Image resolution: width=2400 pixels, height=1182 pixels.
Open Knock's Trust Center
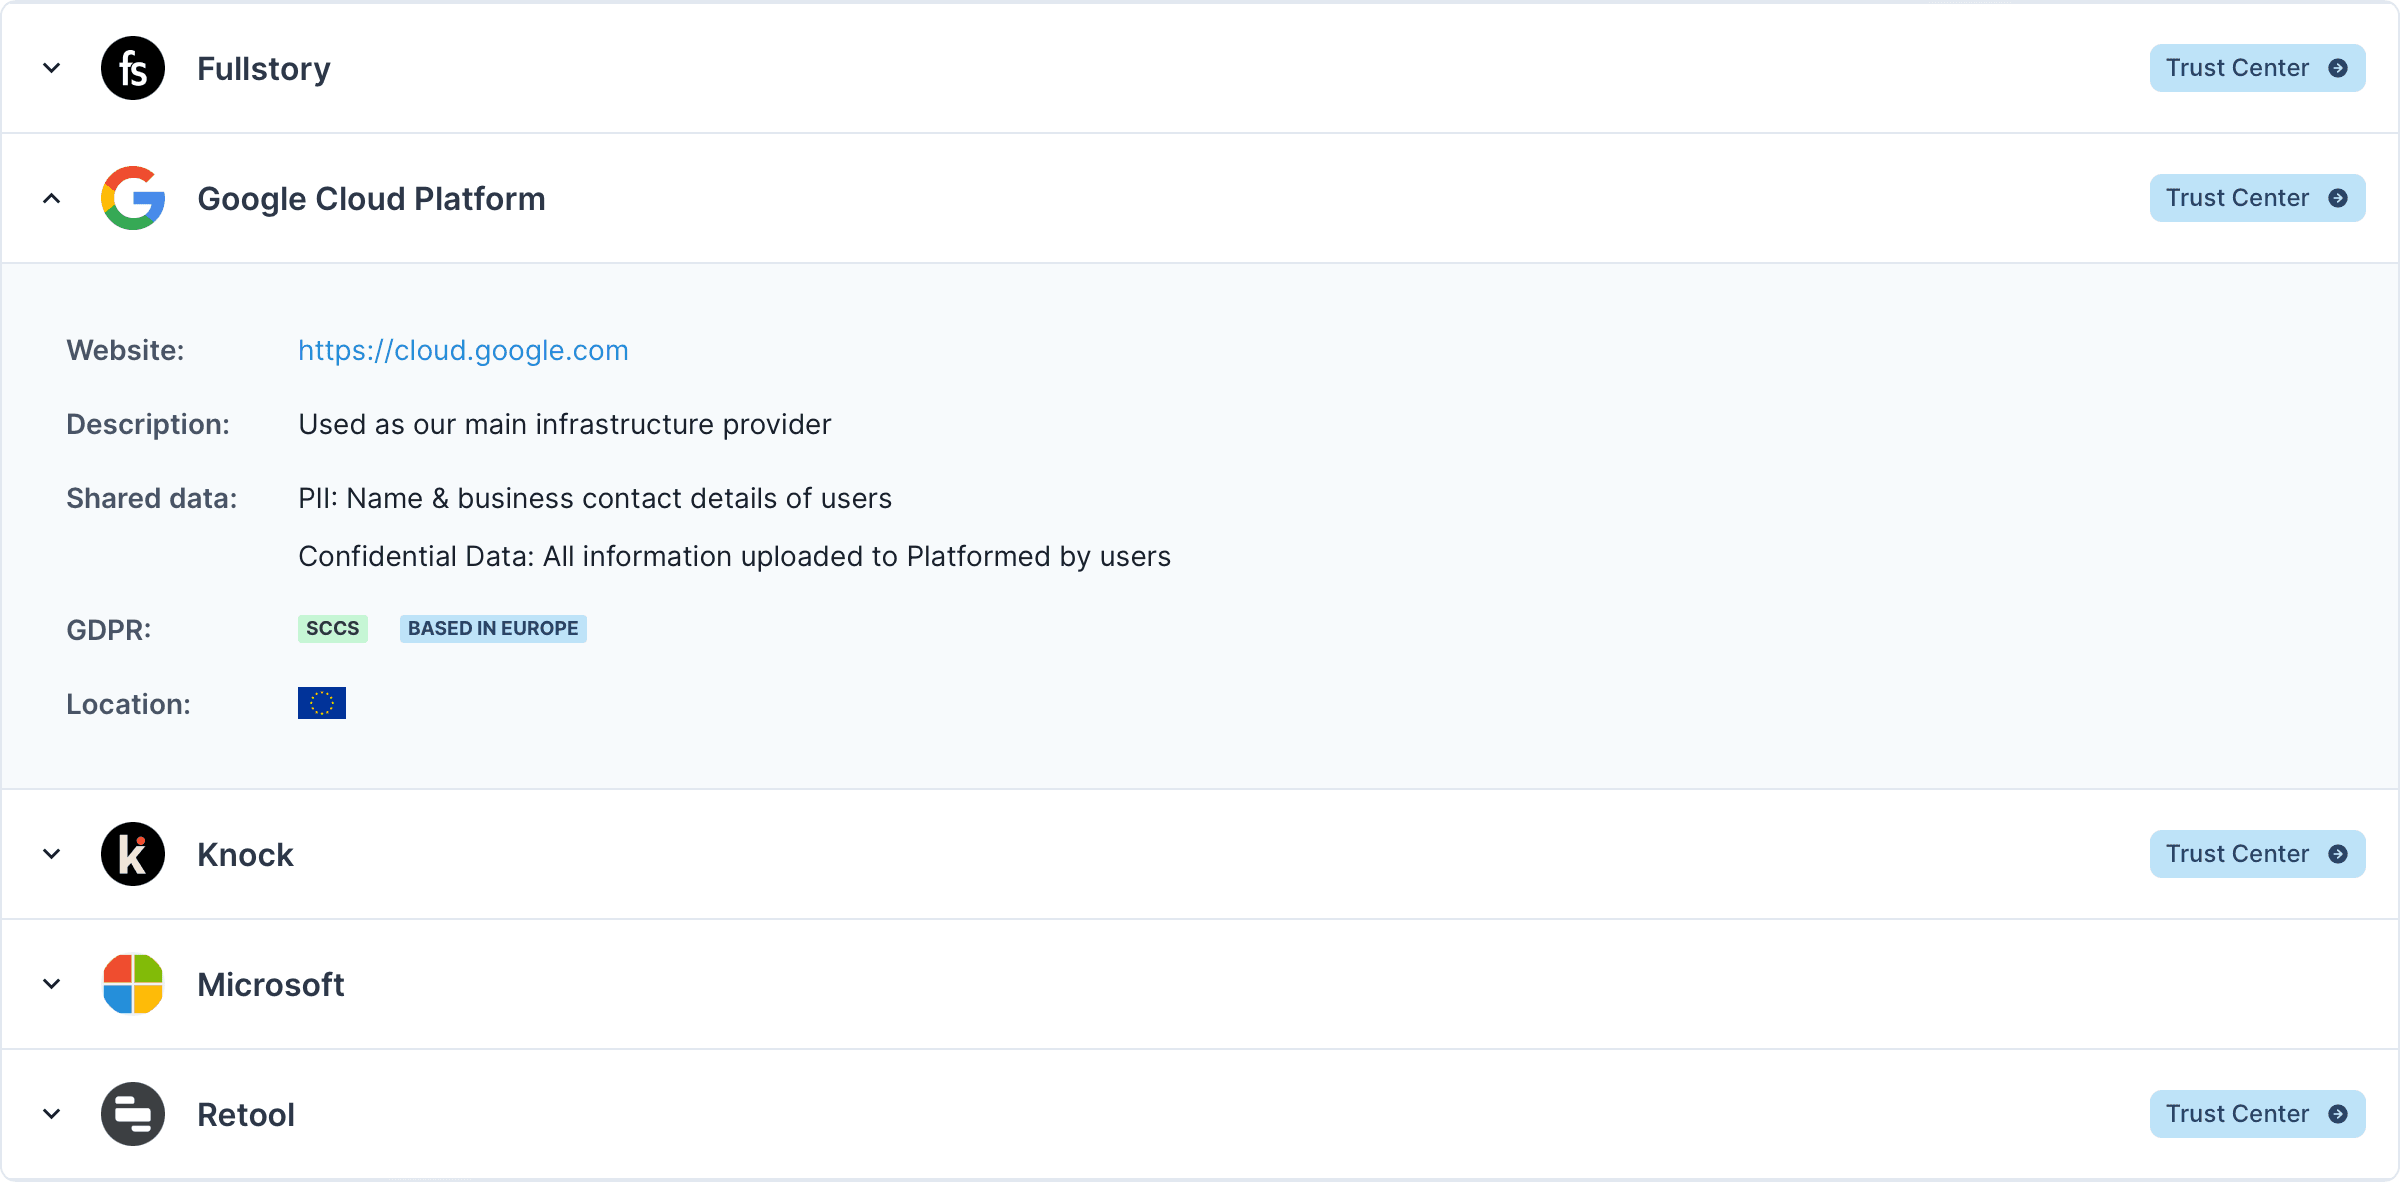[x=2256, y=854]
